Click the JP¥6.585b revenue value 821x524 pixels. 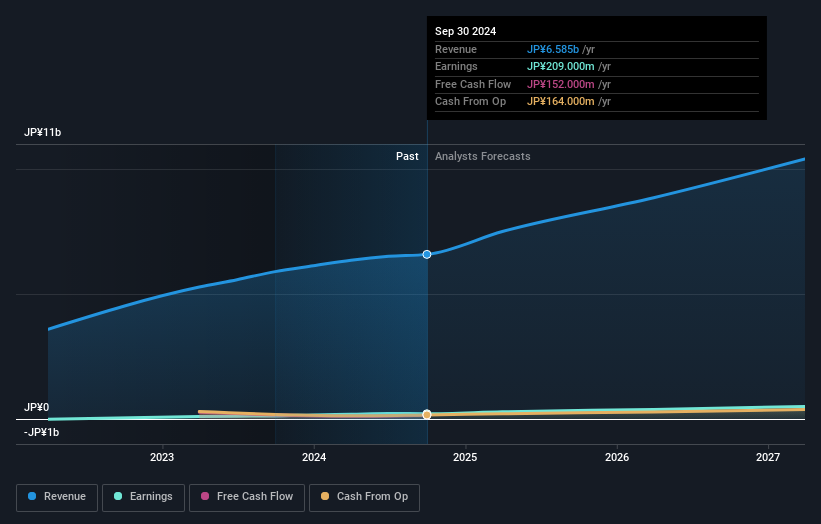coord(553,49)
